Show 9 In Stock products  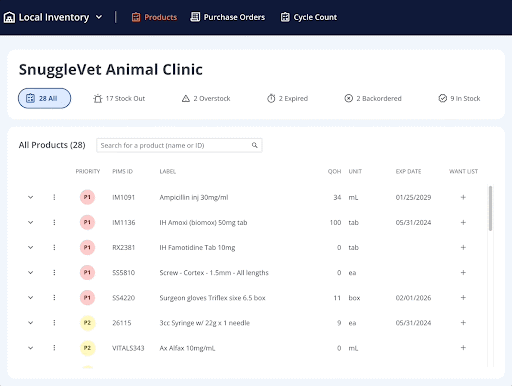pyautogui.click(x=459, y=98)
